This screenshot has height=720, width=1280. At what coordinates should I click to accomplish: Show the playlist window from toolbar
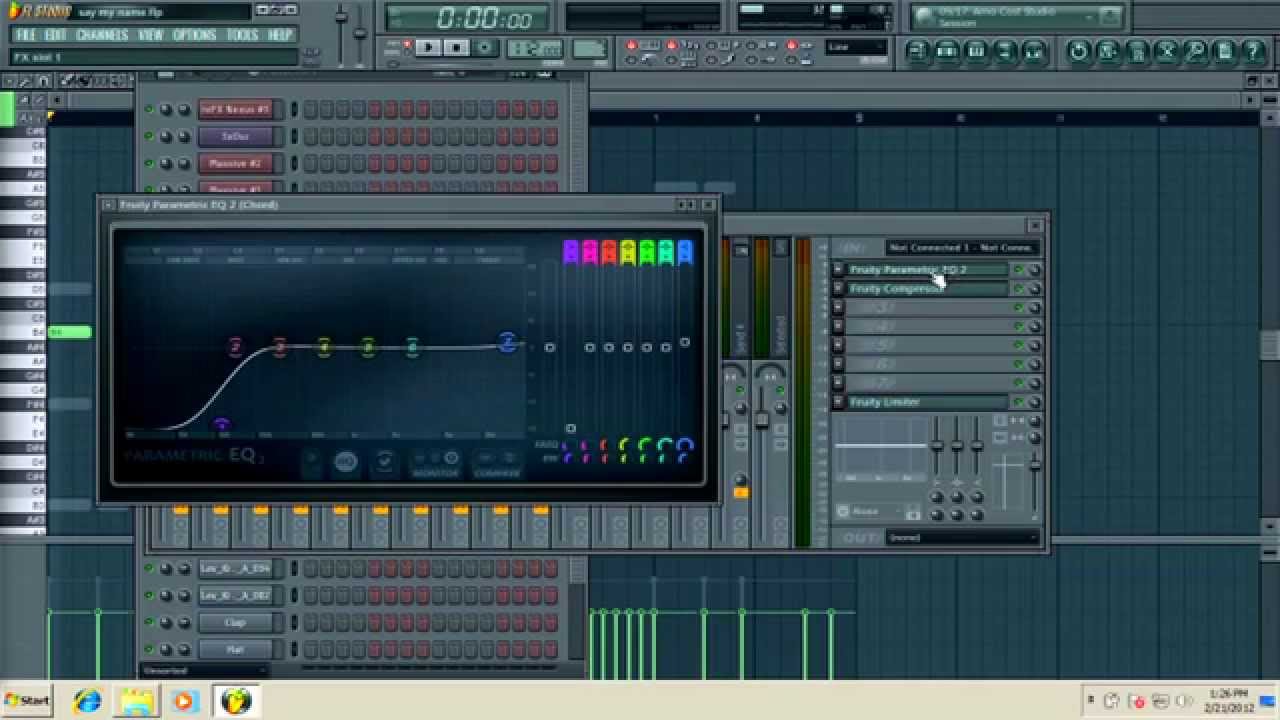click(917, 51)
